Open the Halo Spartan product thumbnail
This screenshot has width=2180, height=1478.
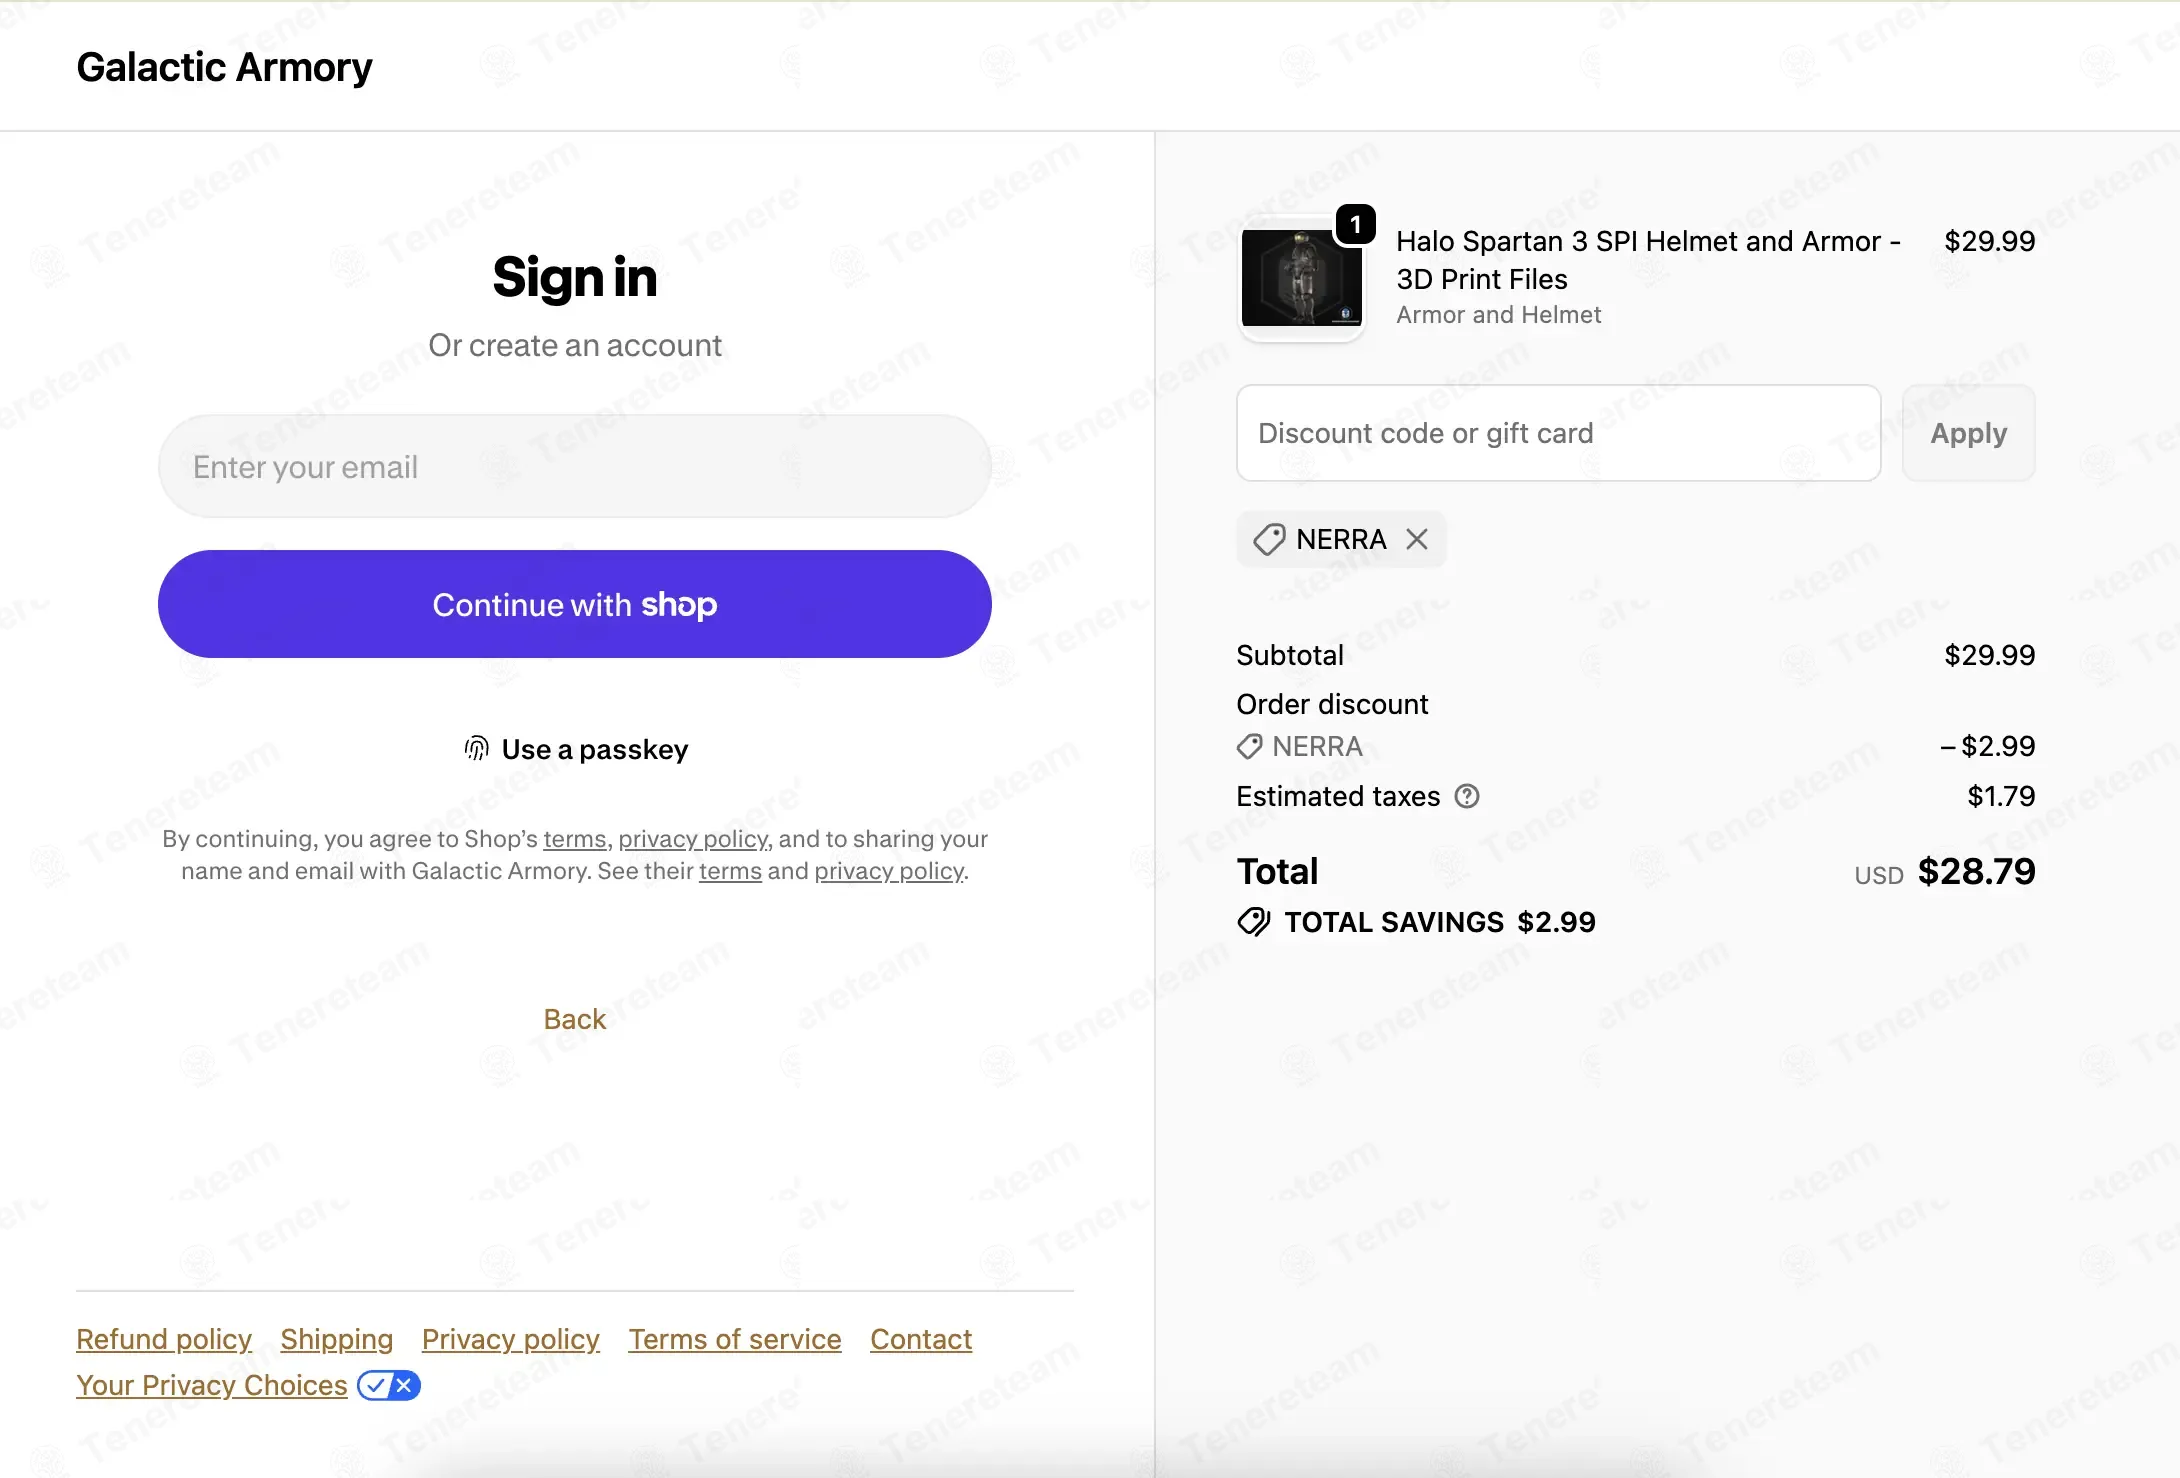[x=1302, y=280]
